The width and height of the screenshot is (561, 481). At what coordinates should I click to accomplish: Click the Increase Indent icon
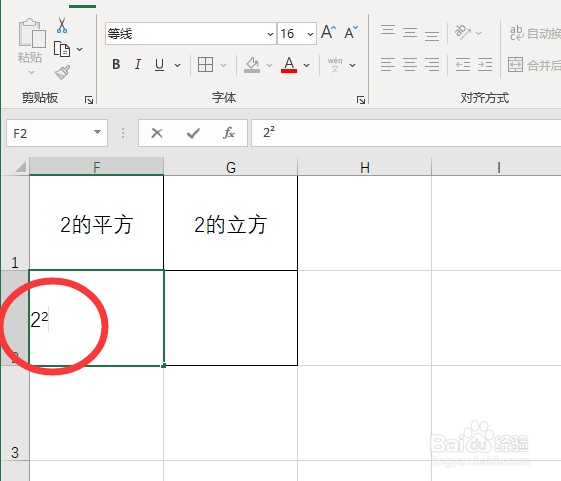click(485, 65)
